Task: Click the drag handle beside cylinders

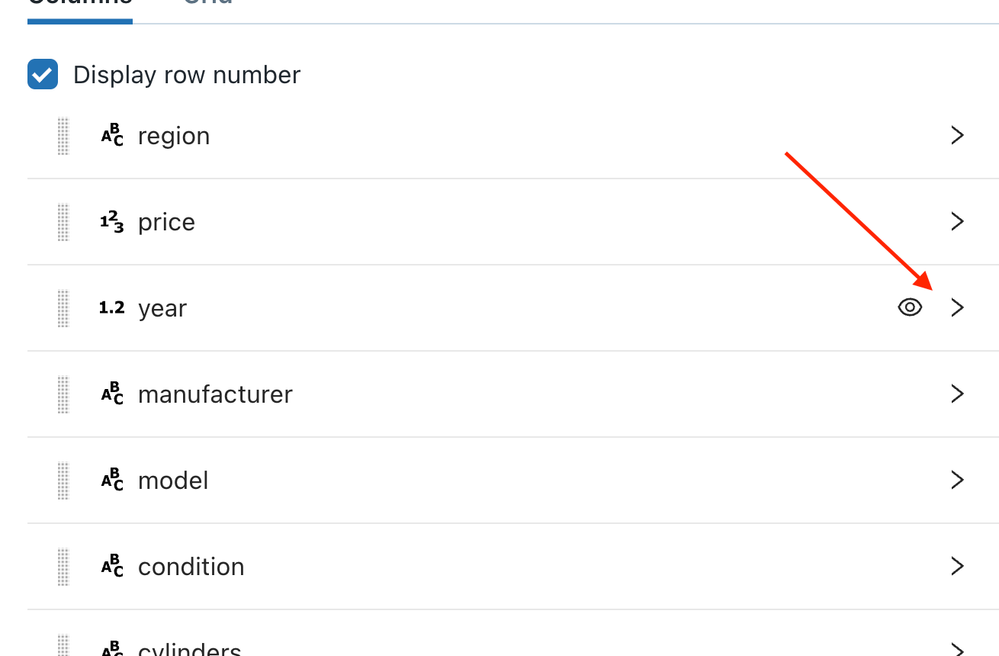Action: pos(62,645)
